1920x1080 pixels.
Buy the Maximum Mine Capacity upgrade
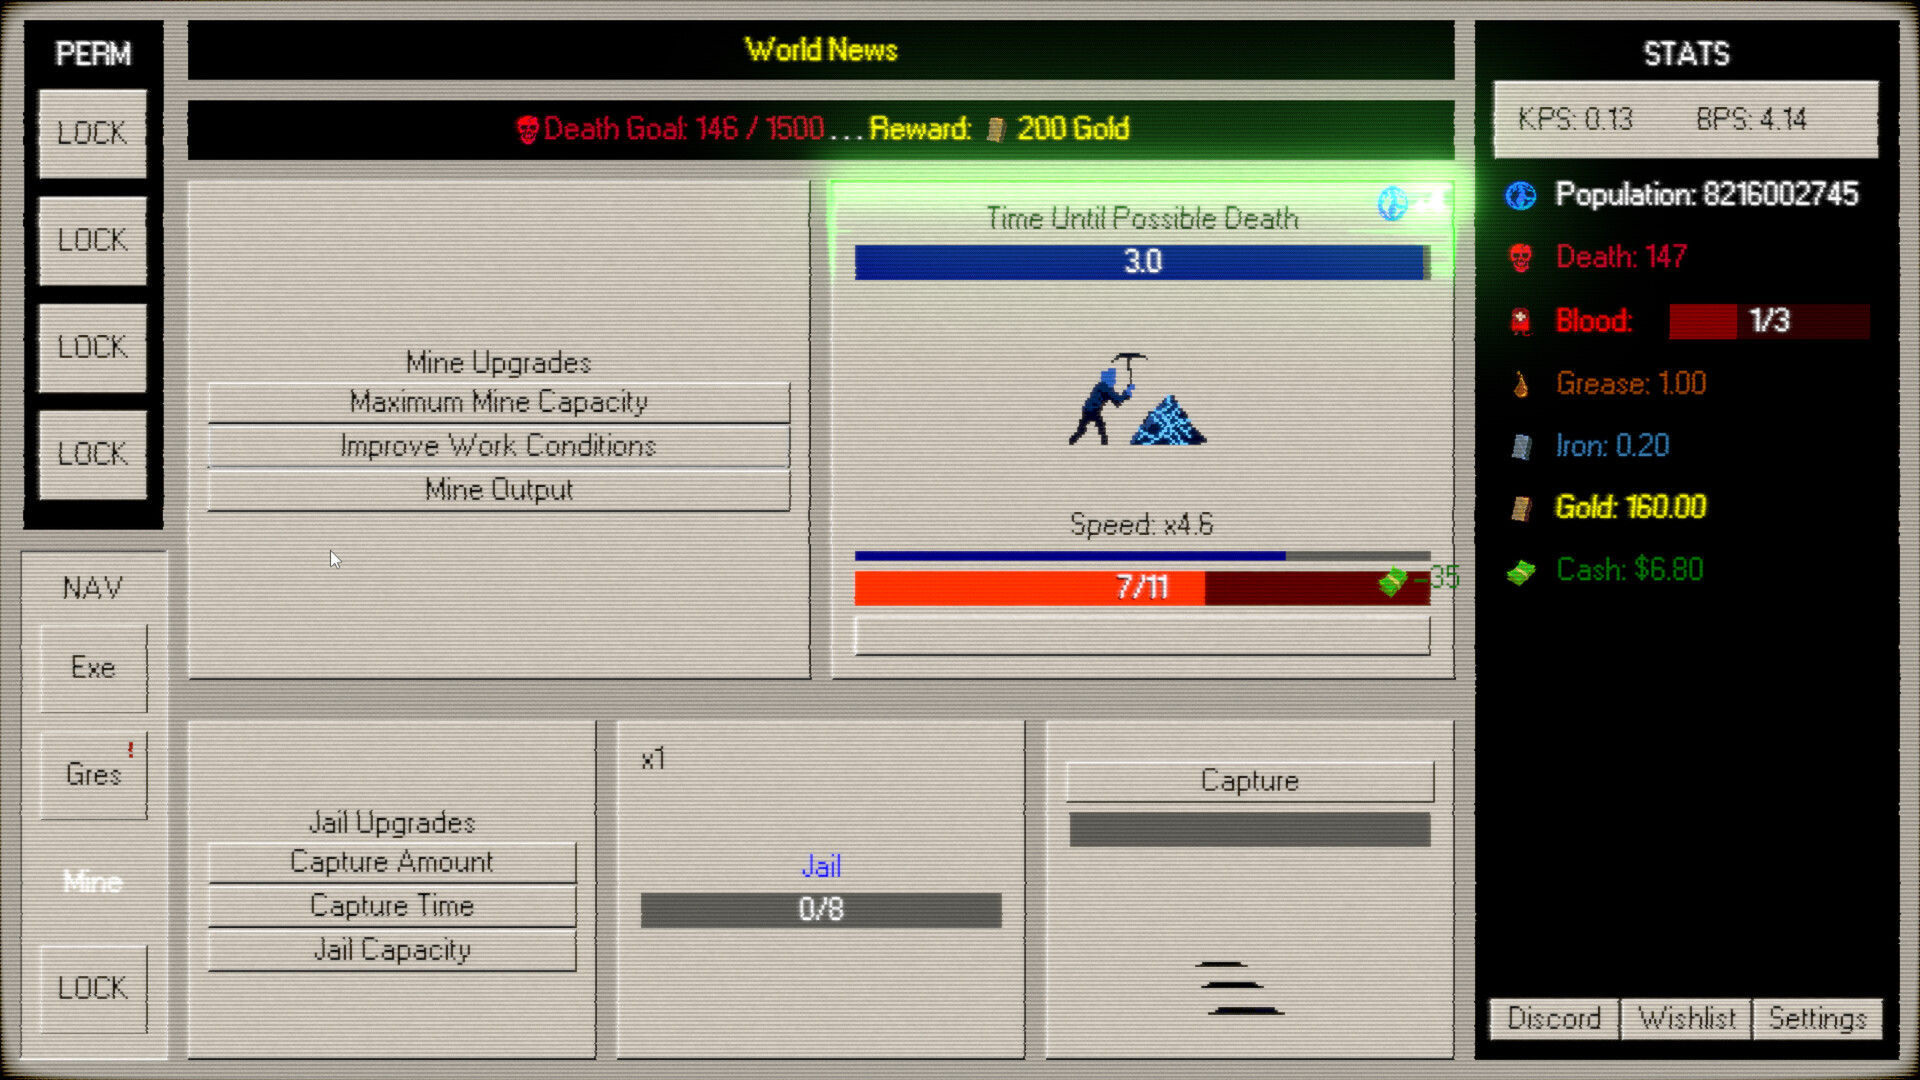pyautogui.click(x=498, y=402)
